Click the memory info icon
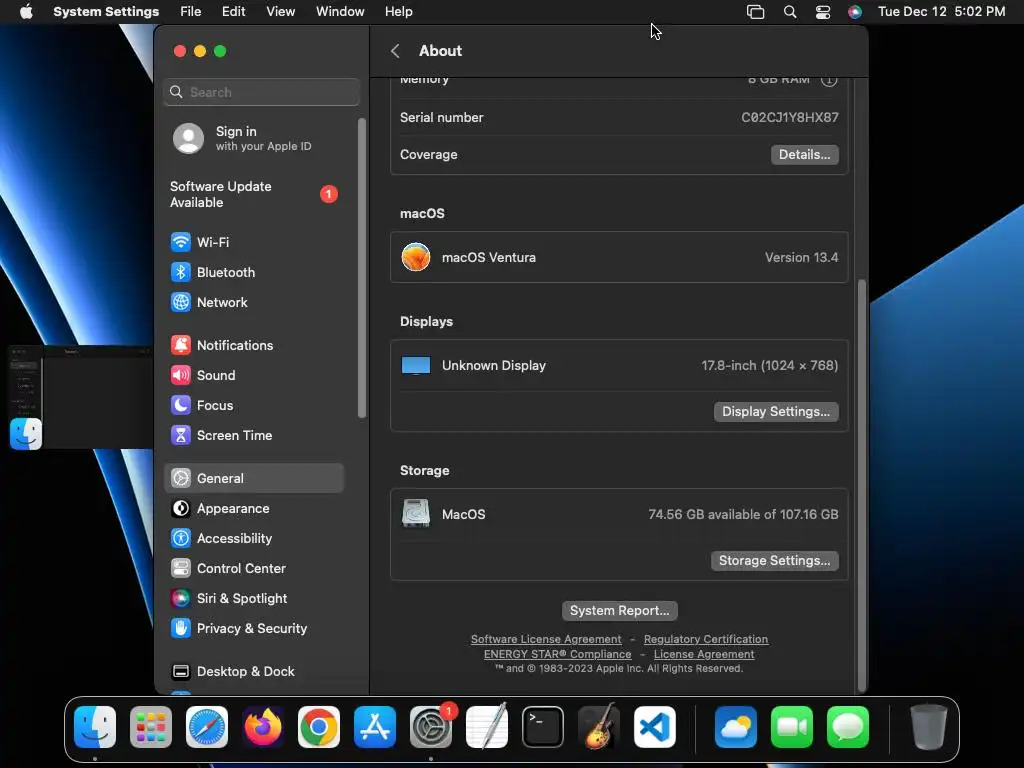The height and width of the screenshot is (768, 1024). pyautogui.click(x=829, y=80)
